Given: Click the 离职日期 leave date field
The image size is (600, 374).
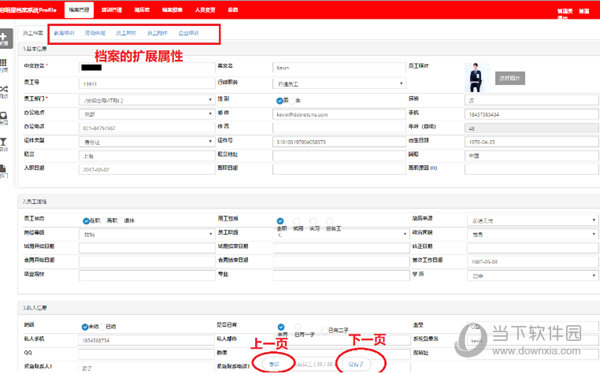Looking at the screenshot, I should [x=339, y=169].
